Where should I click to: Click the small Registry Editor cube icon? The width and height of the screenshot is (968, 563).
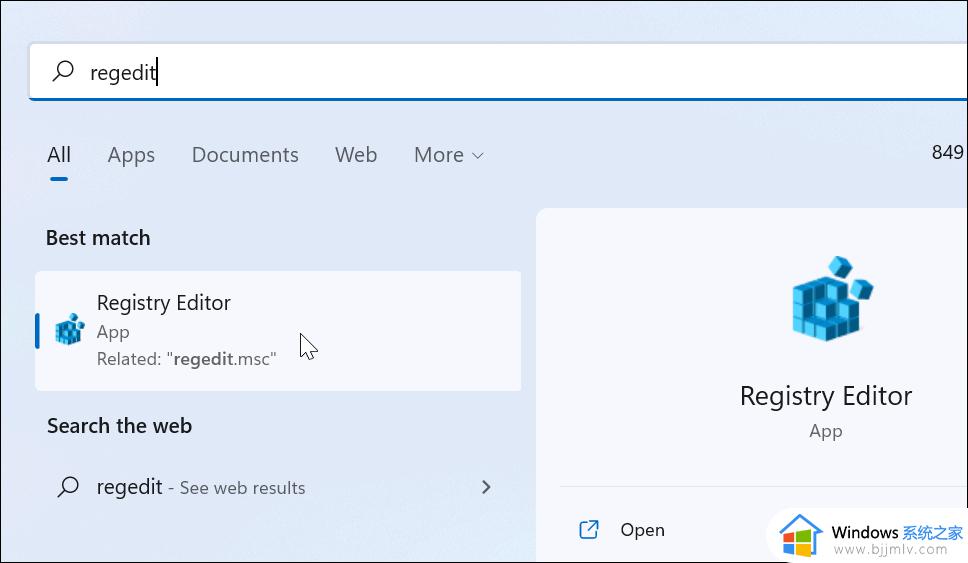point(70,330)
